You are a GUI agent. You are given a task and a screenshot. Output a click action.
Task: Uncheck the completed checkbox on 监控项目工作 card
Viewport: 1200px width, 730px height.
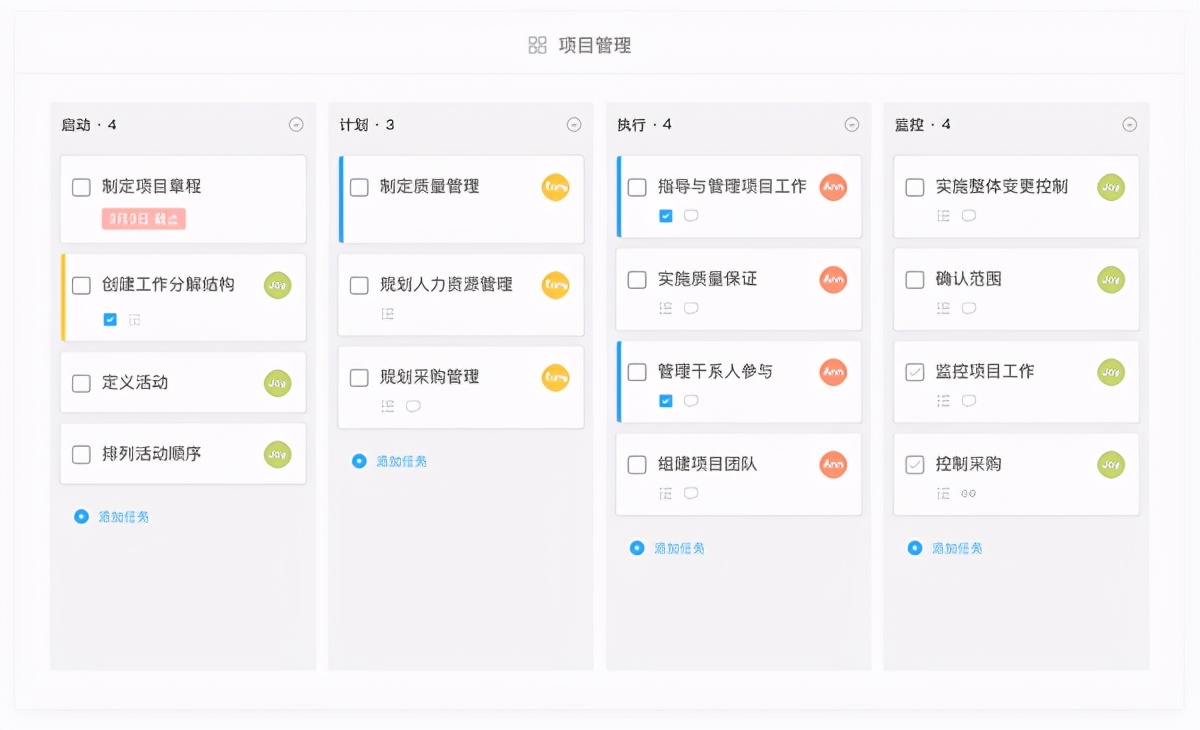(914, 371)
